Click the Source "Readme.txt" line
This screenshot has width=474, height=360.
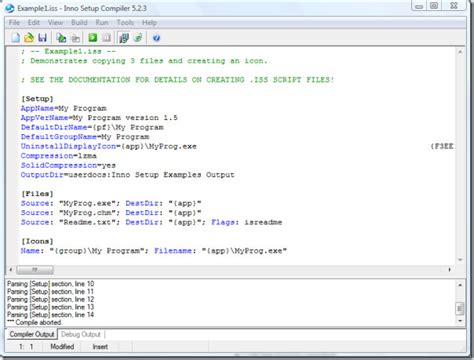[151, 222]
